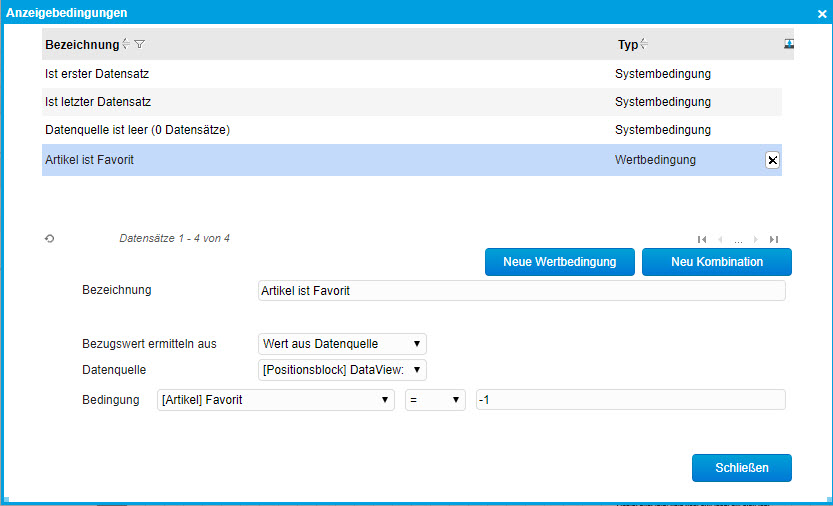This screenshot has height=506, width=833.
Task: Refresh the records list
Action: pos(49,239)
